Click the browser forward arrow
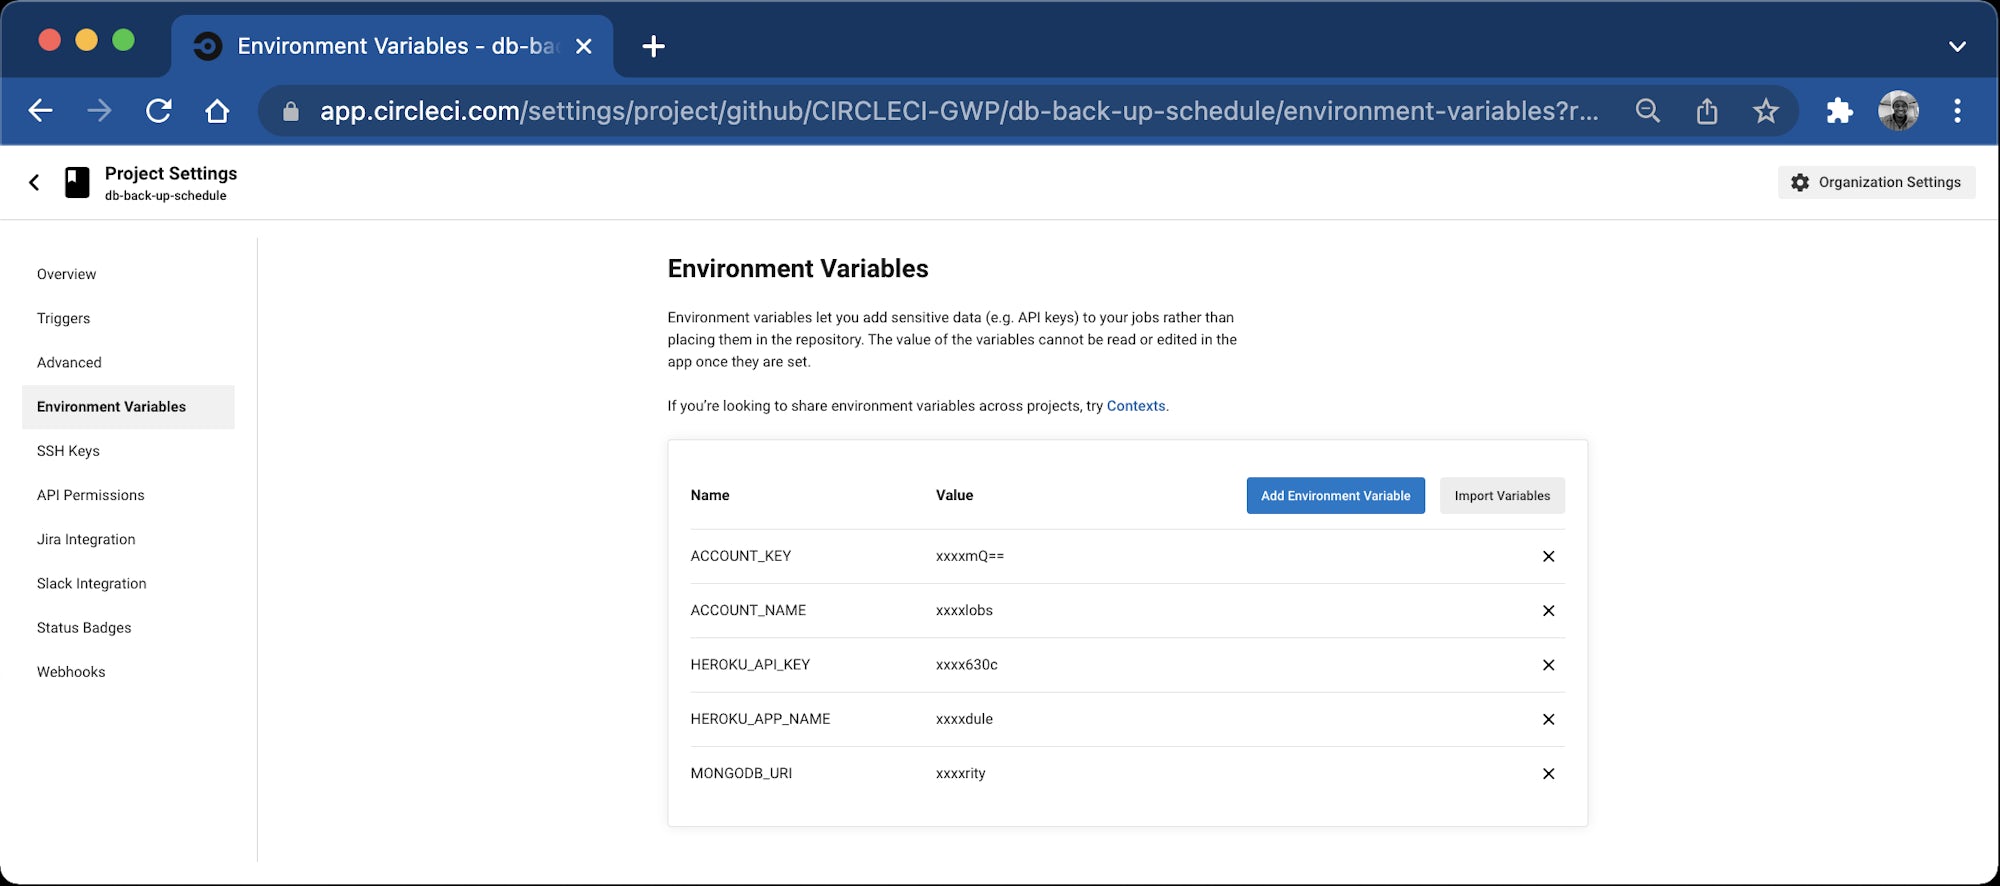 [99, 110]
